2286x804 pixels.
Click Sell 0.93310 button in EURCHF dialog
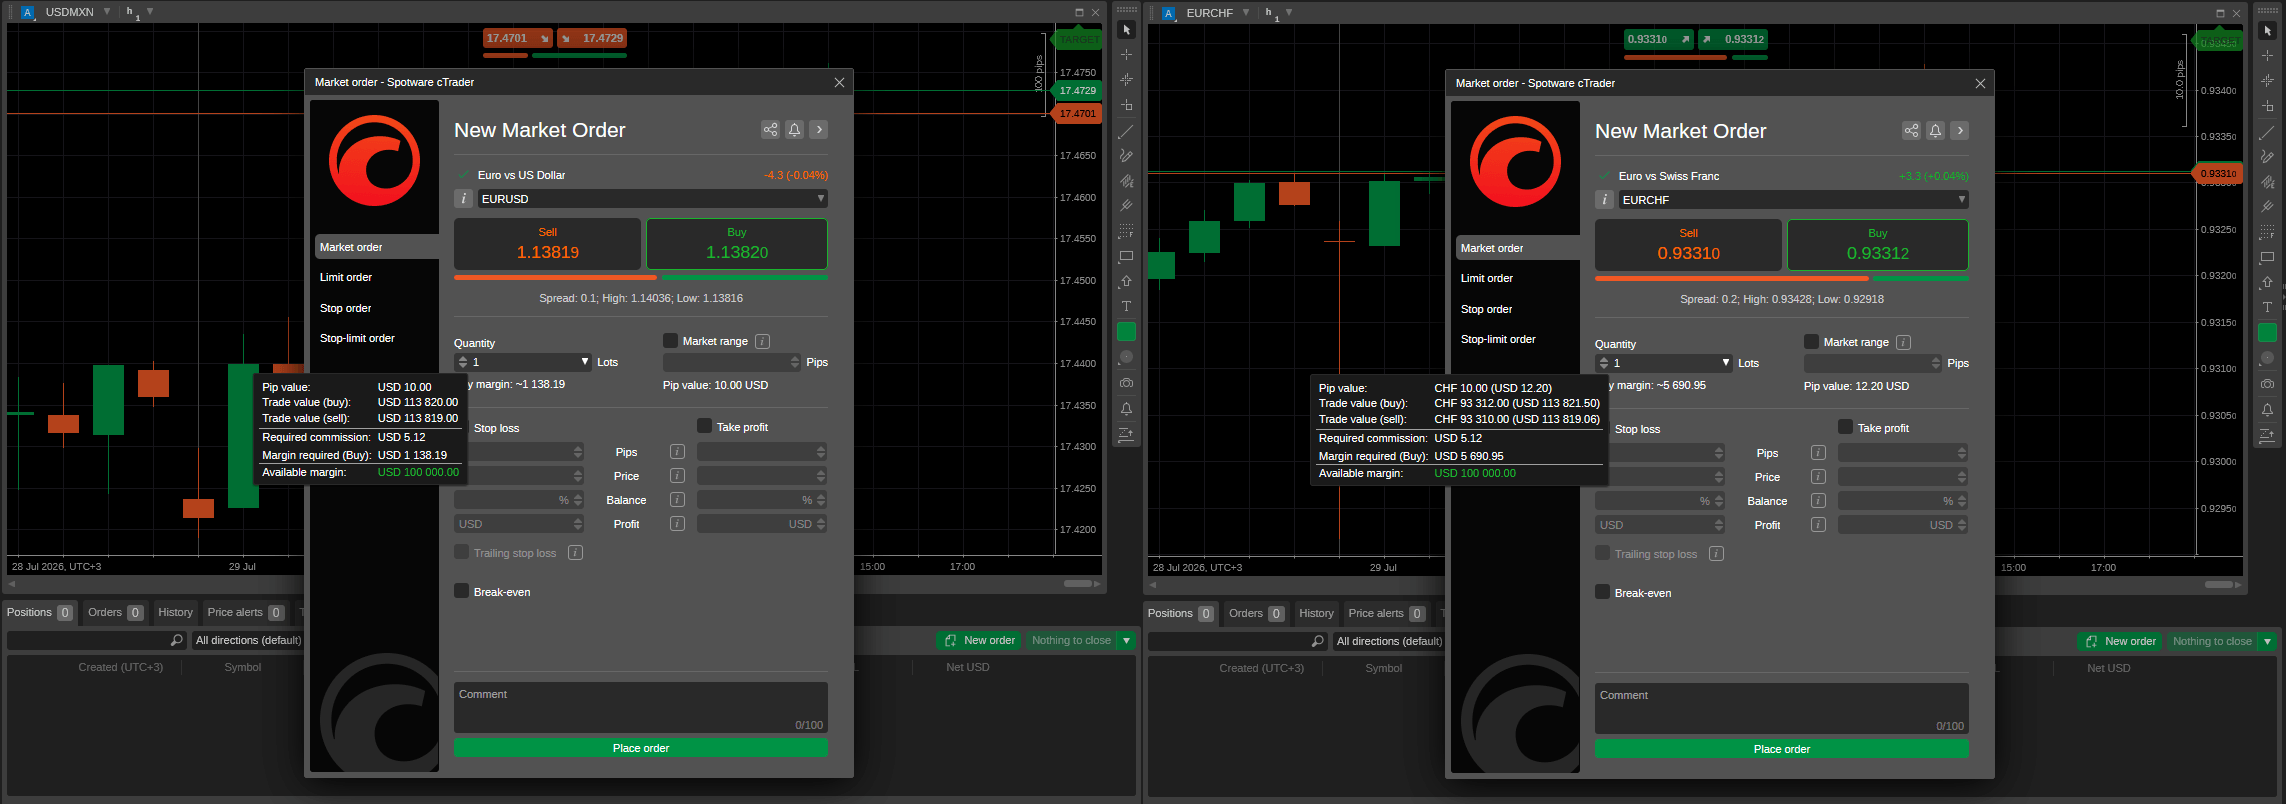(x=1688, y=244)
